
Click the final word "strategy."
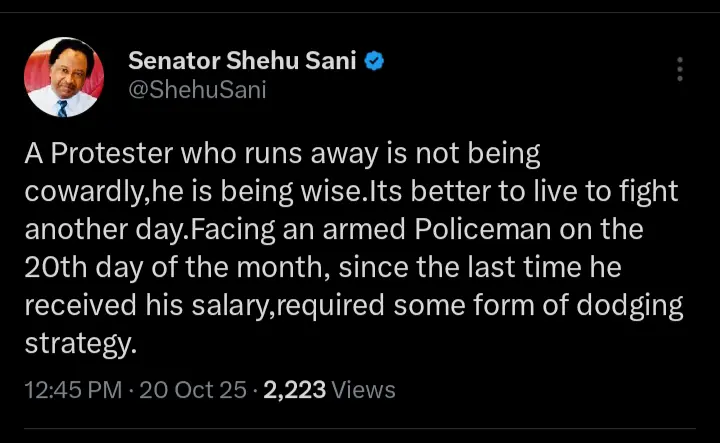(80, 344)
